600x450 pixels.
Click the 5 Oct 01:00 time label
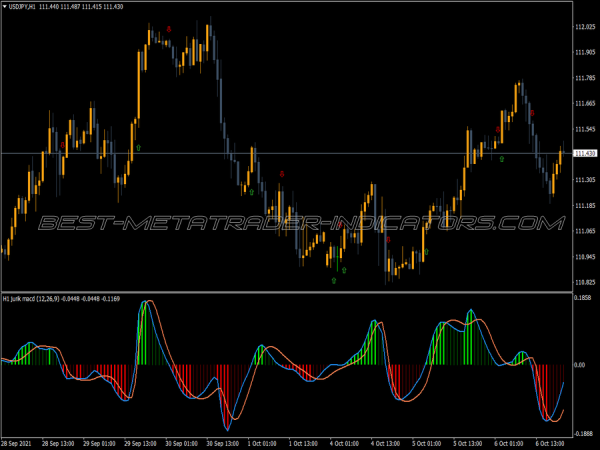pyautogui.click(x=427, y=443)
